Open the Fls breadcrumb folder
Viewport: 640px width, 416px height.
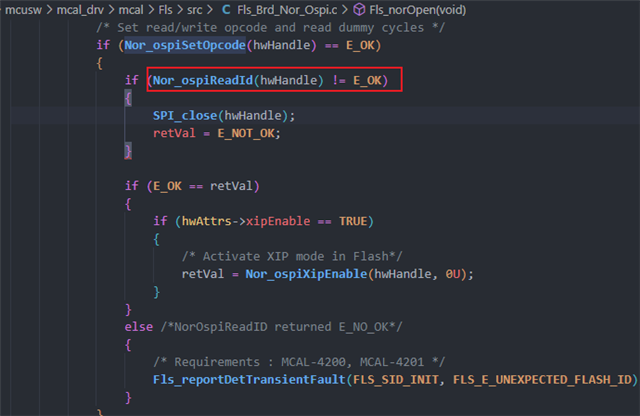165,10
